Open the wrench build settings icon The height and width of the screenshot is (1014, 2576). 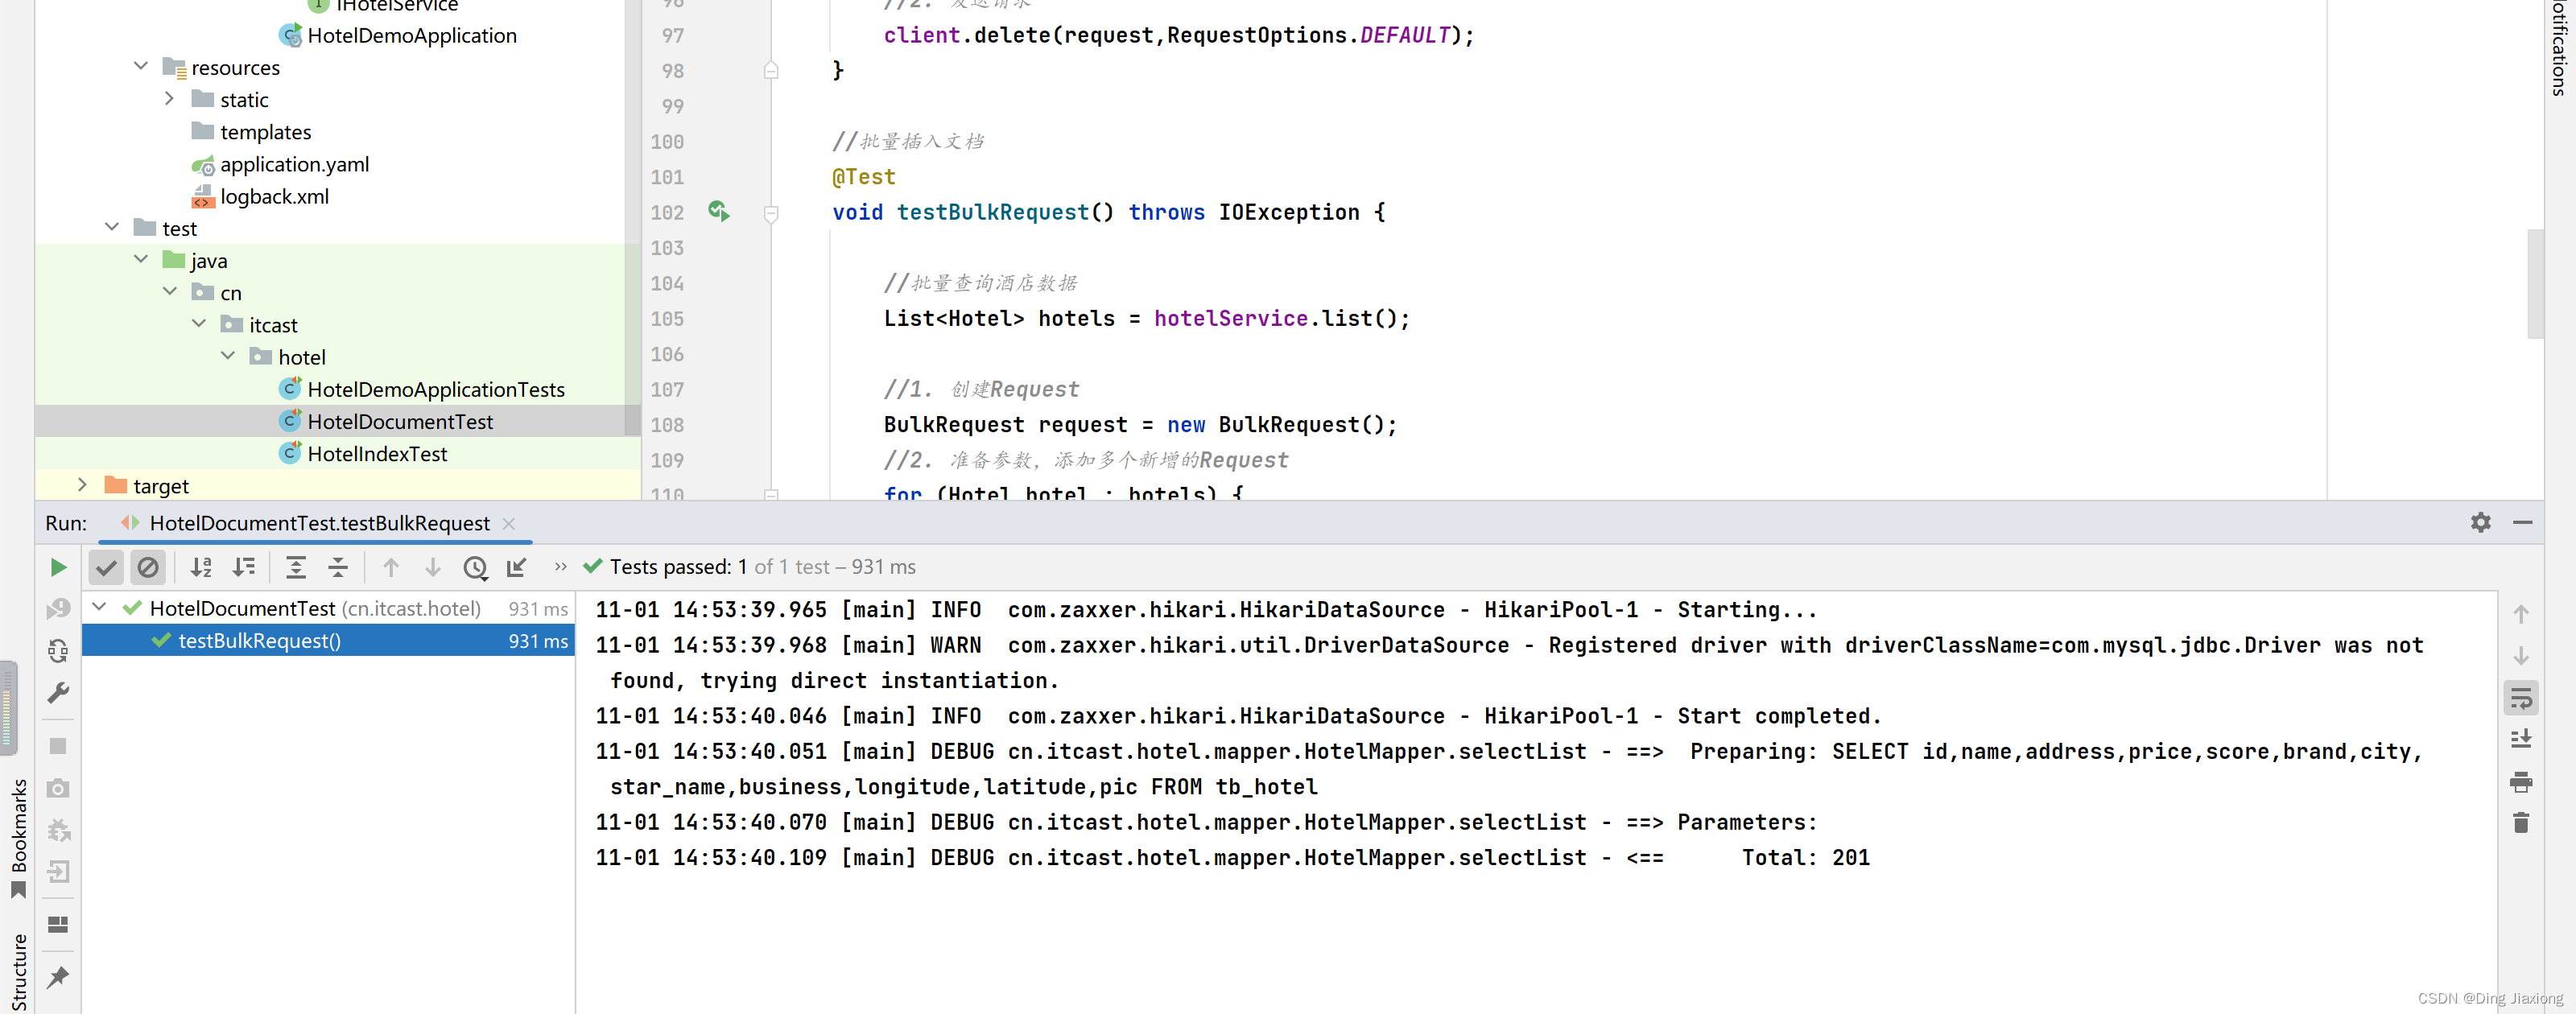pos(58,693)
